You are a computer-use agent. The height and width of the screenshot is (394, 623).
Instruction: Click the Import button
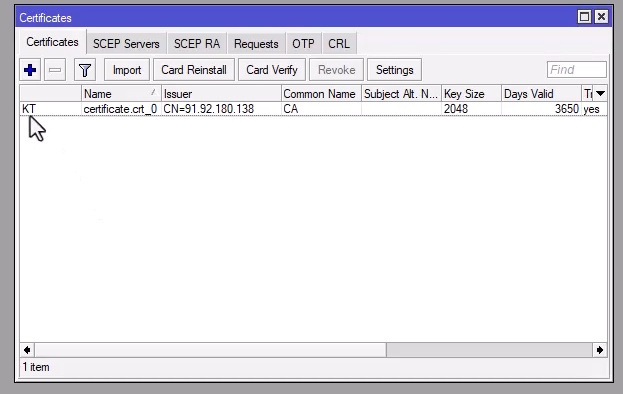[127, 70]
